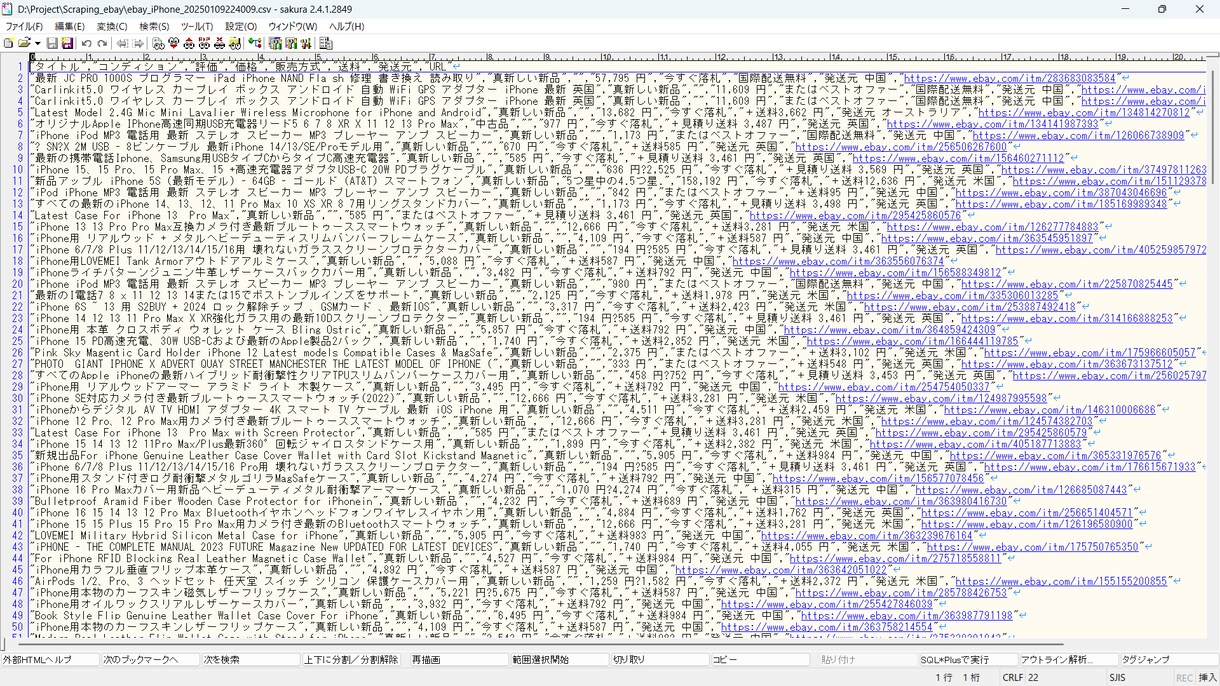1220x686 pixels.
Task: Click the 挿入 insert mode indicator
Action: coord(1207,678)
